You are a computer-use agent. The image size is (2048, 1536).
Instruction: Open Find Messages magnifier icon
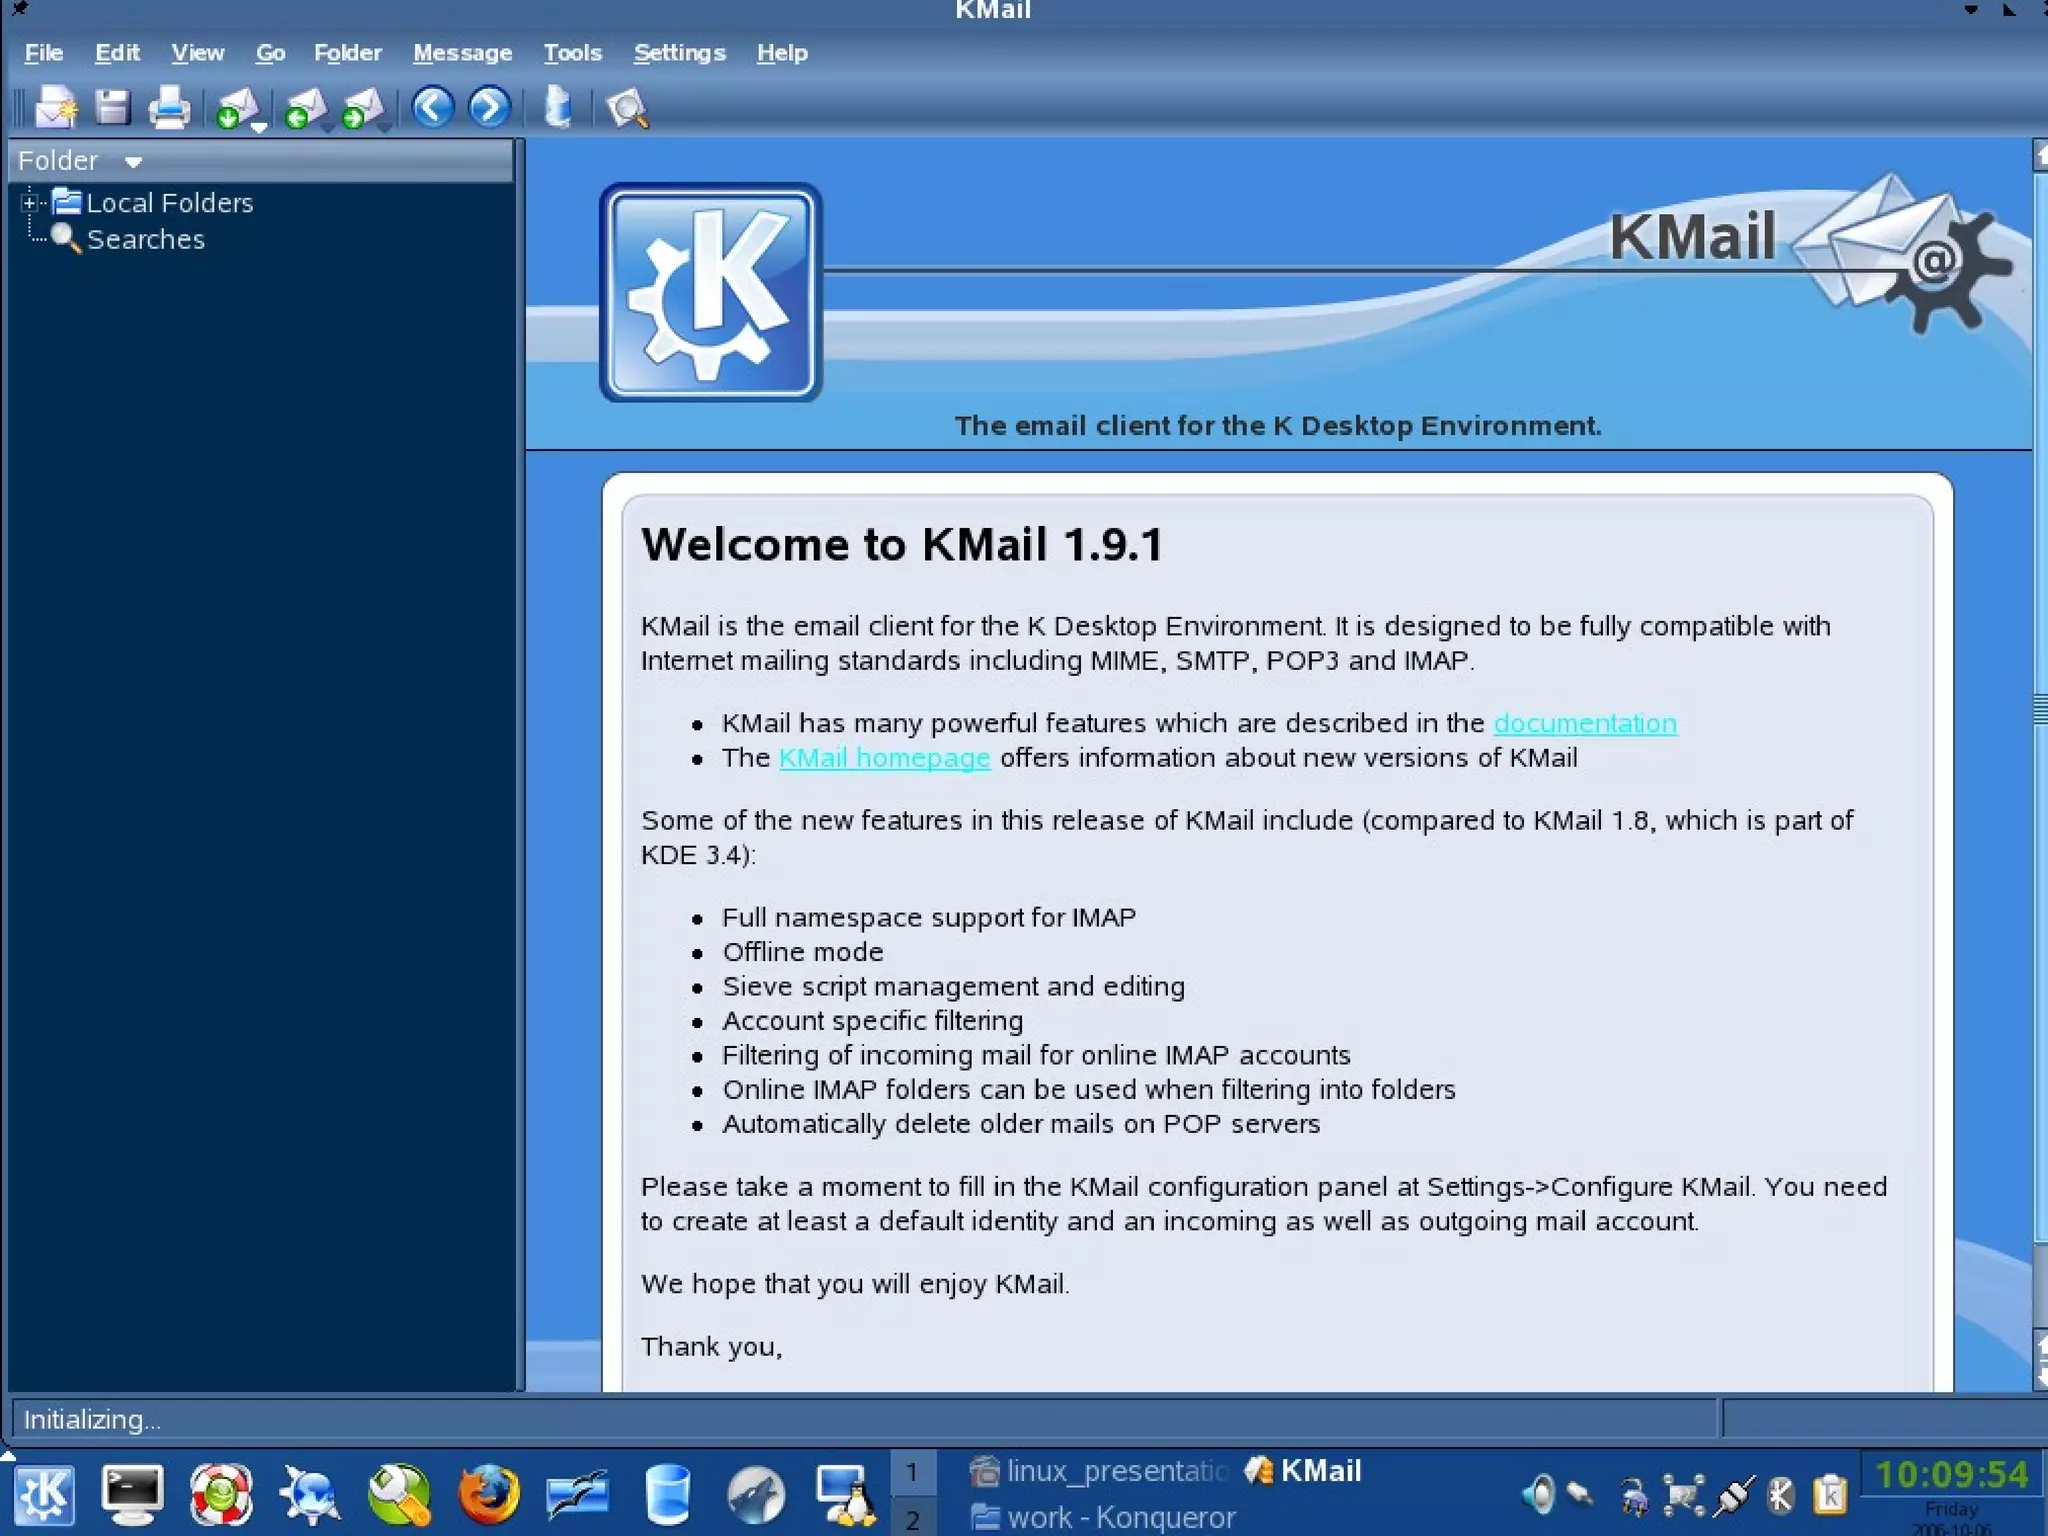627,109
